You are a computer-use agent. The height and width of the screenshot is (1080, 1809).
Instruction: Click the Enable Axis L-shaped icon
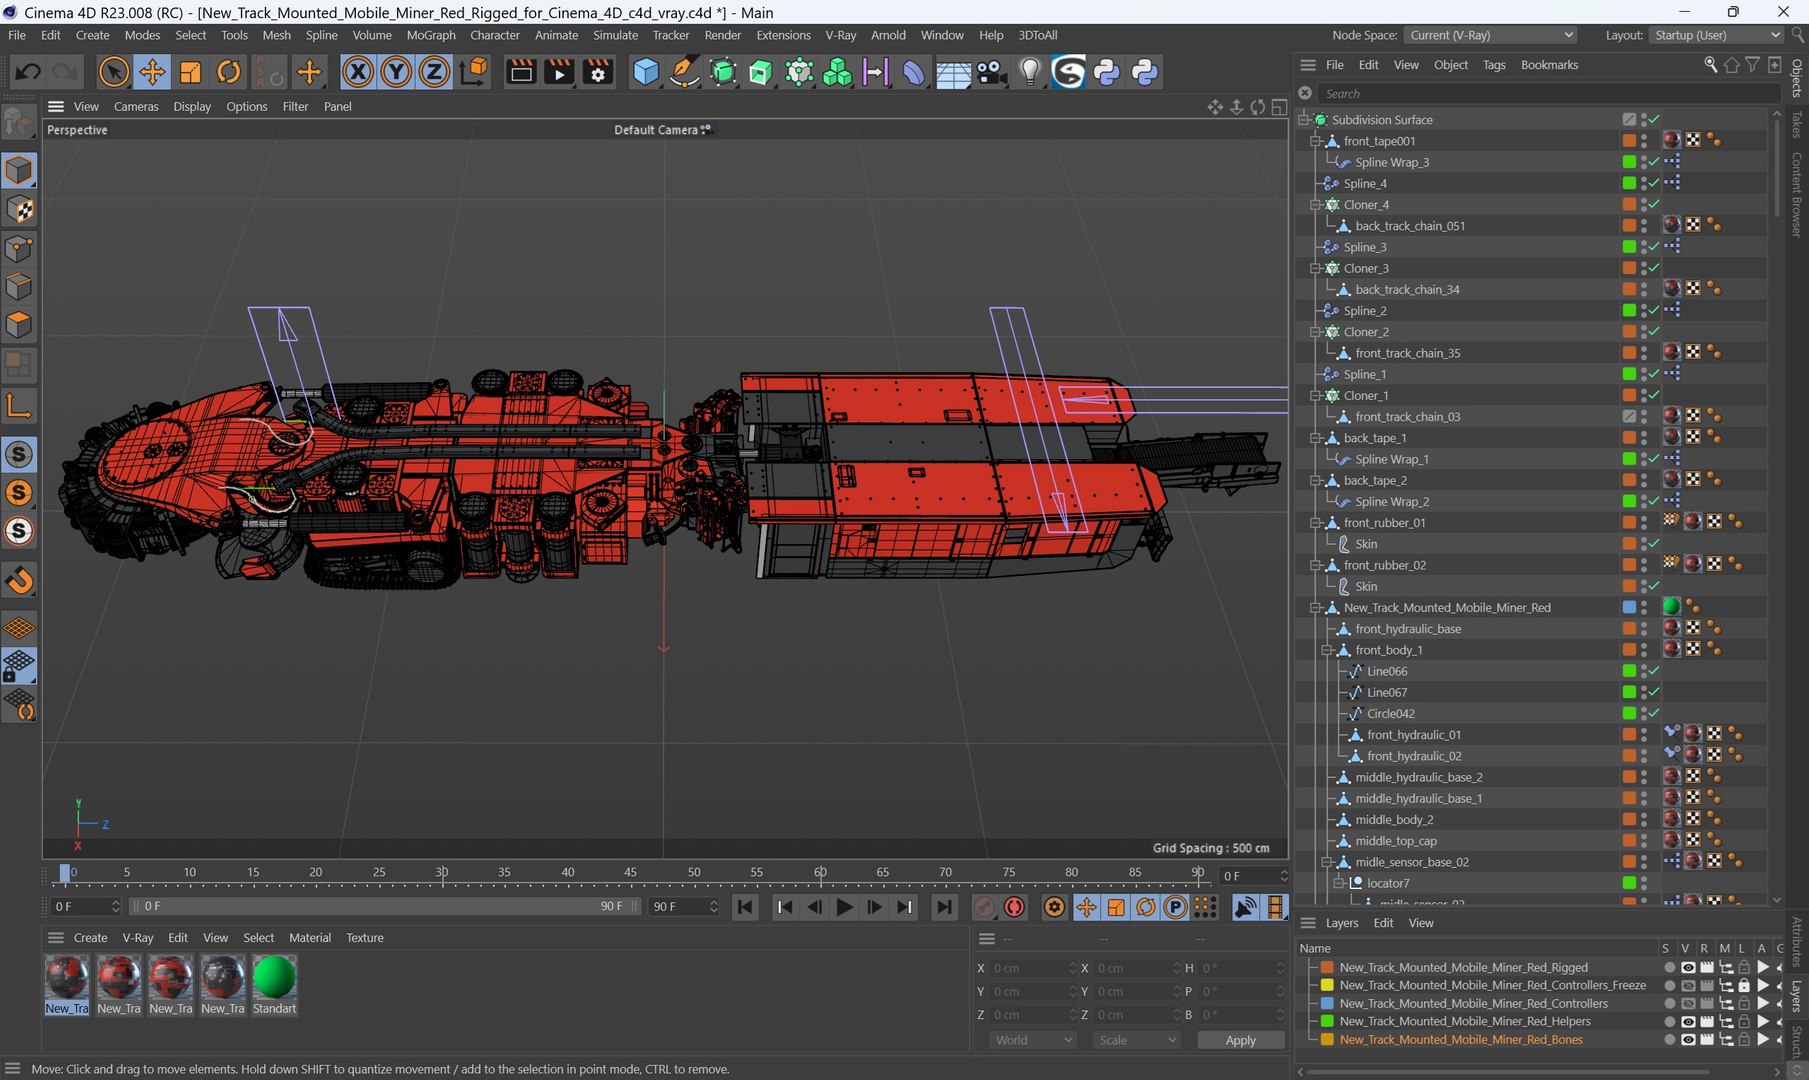click(19, 406)
